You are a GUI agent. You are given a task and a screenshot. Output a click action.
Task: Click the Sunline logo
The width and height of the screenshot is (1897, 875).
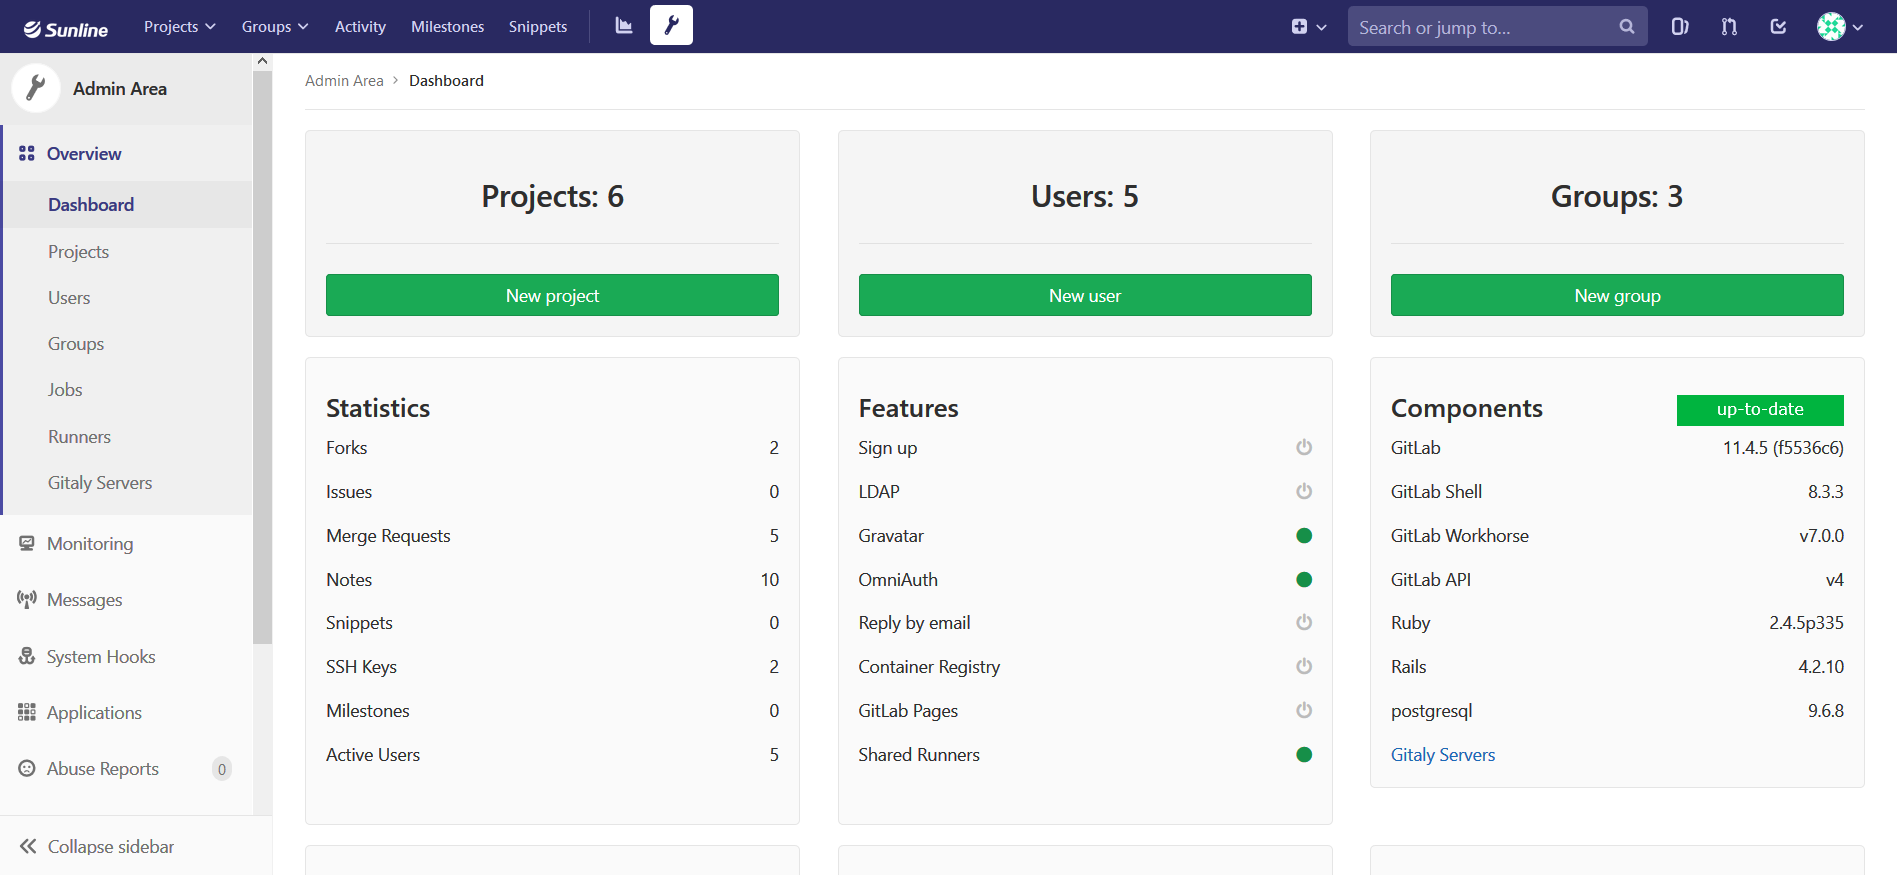click(66, 29)
